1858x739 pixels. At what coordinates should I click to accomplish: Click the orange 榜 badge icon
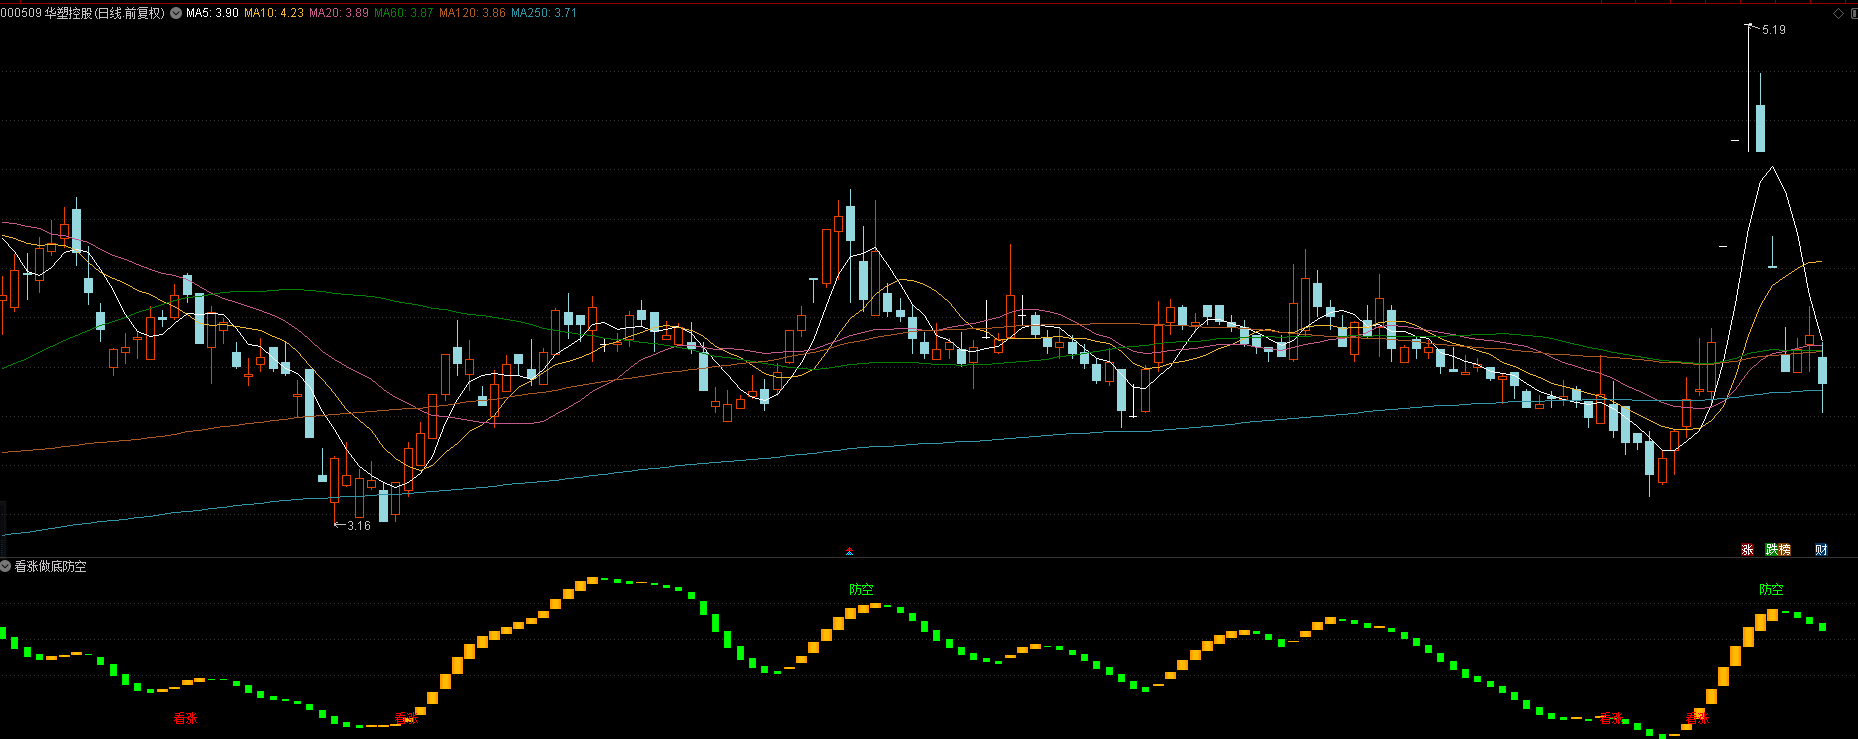coord(1784,549)
